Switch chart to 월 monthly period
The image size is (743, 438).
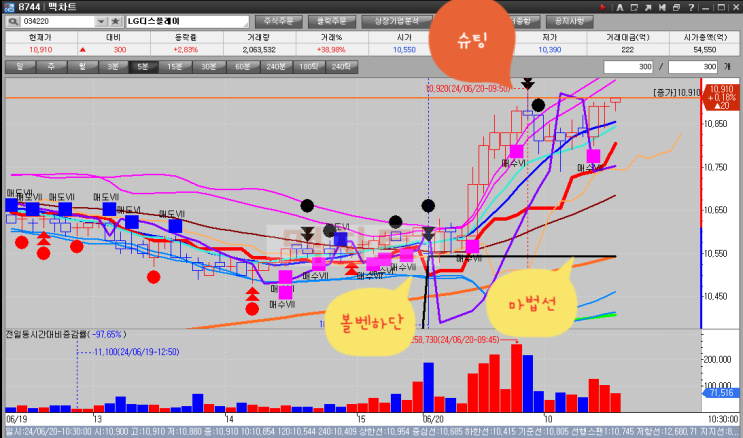(82, 67)
